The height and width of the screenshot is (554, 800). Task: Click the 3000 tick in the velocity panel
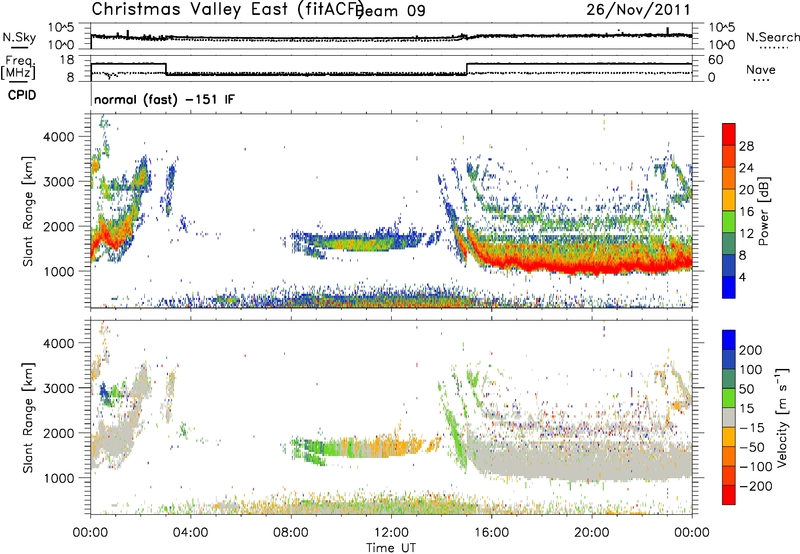point(59,388)
